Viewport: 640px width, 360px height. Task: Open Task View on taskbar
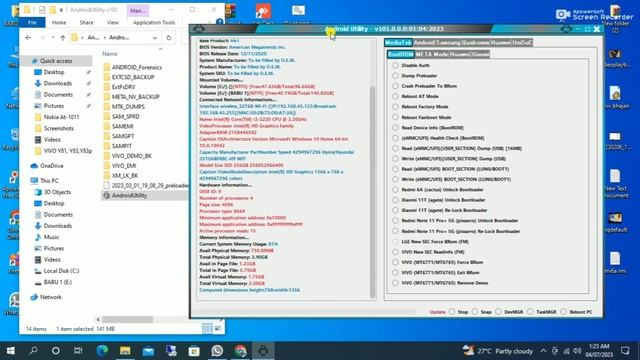tap(78, 351)
